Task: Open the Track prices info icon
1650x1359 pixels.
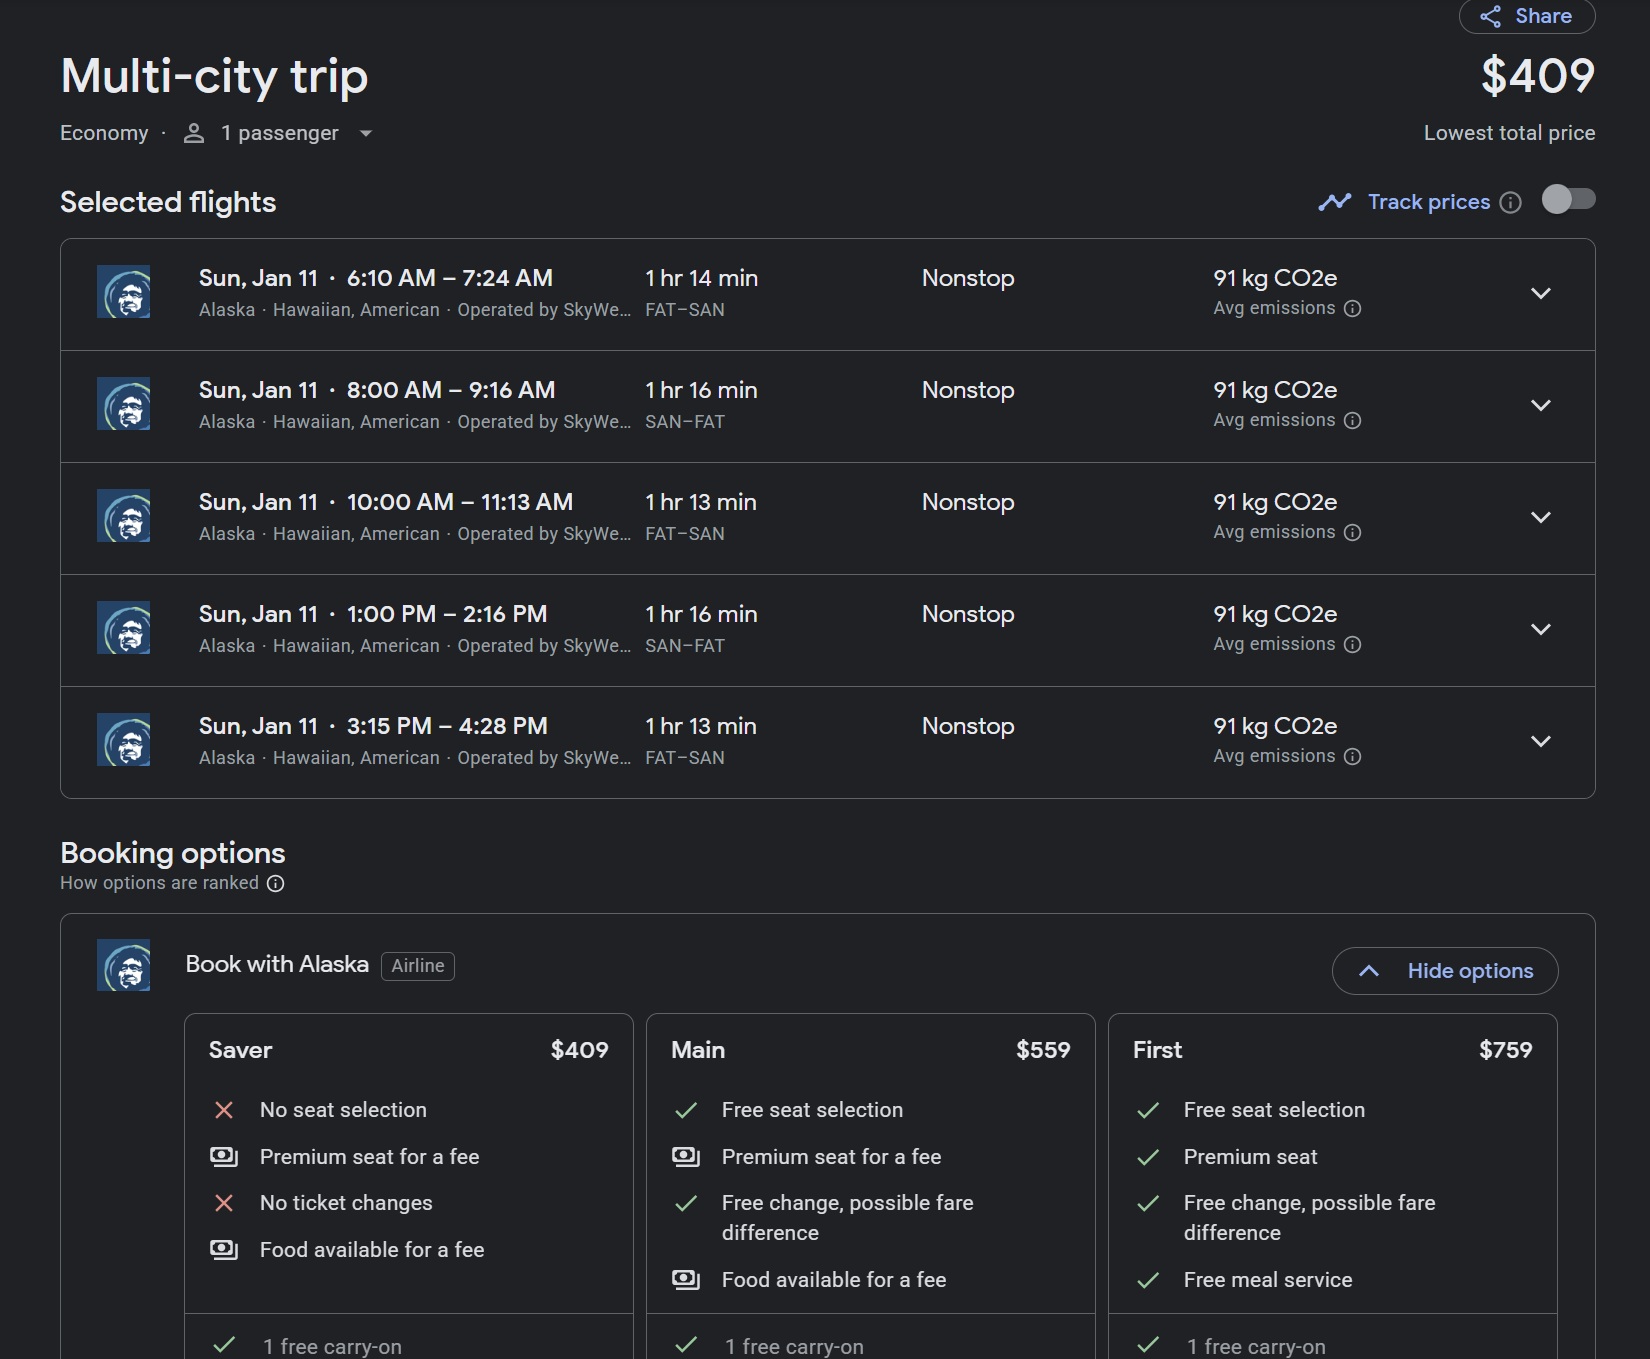Action: (x=1511, y=203)
